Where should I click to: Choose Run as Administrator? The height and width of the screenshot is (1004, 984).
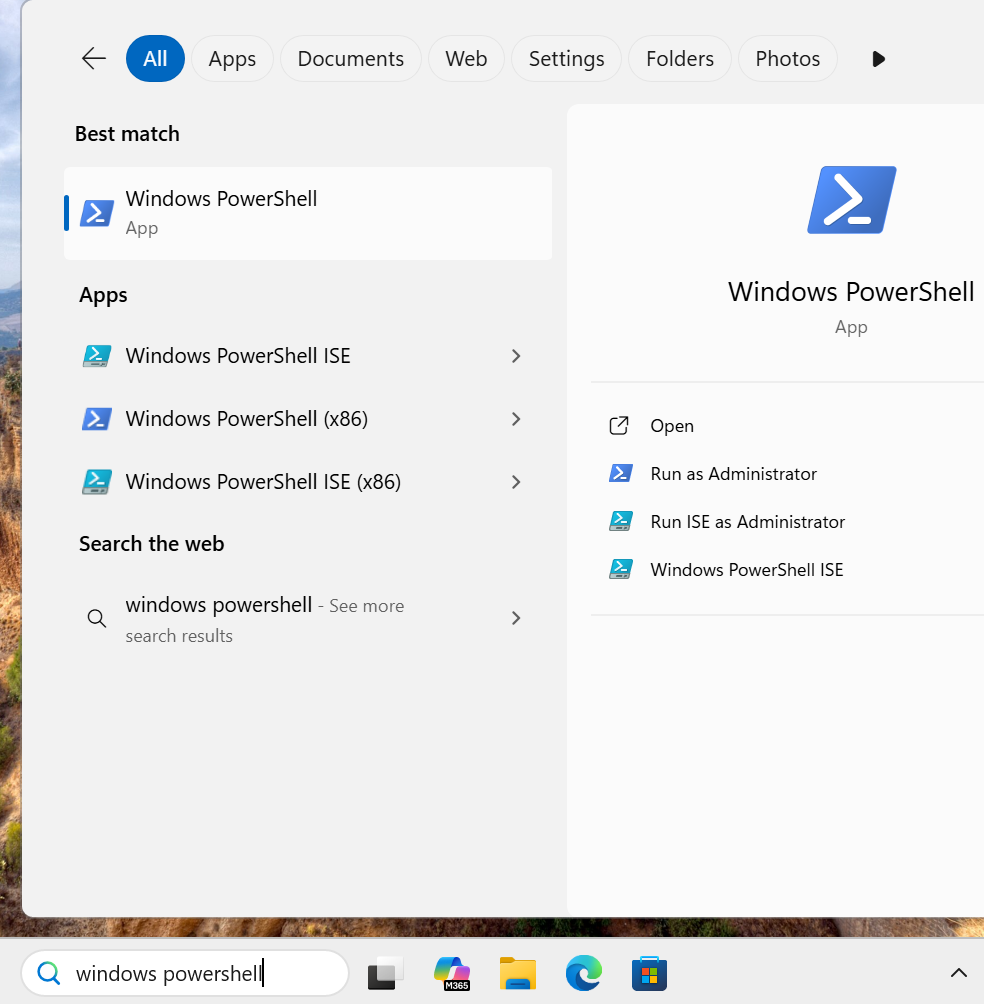(734, 474)
